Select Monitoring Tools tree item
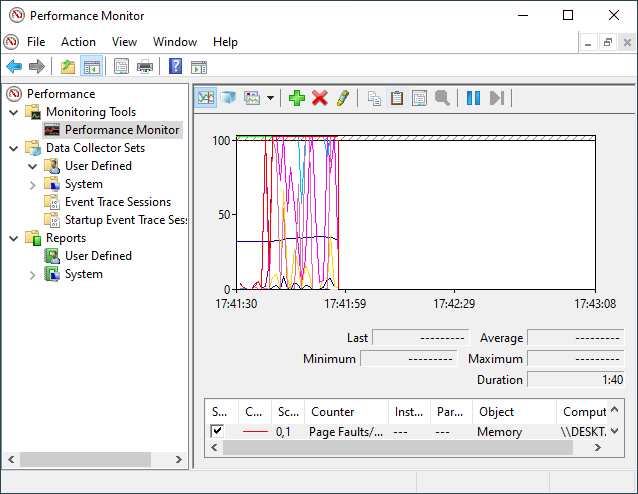Image resolution: width=638 pixels, height=494 pixels. point(91,112)
